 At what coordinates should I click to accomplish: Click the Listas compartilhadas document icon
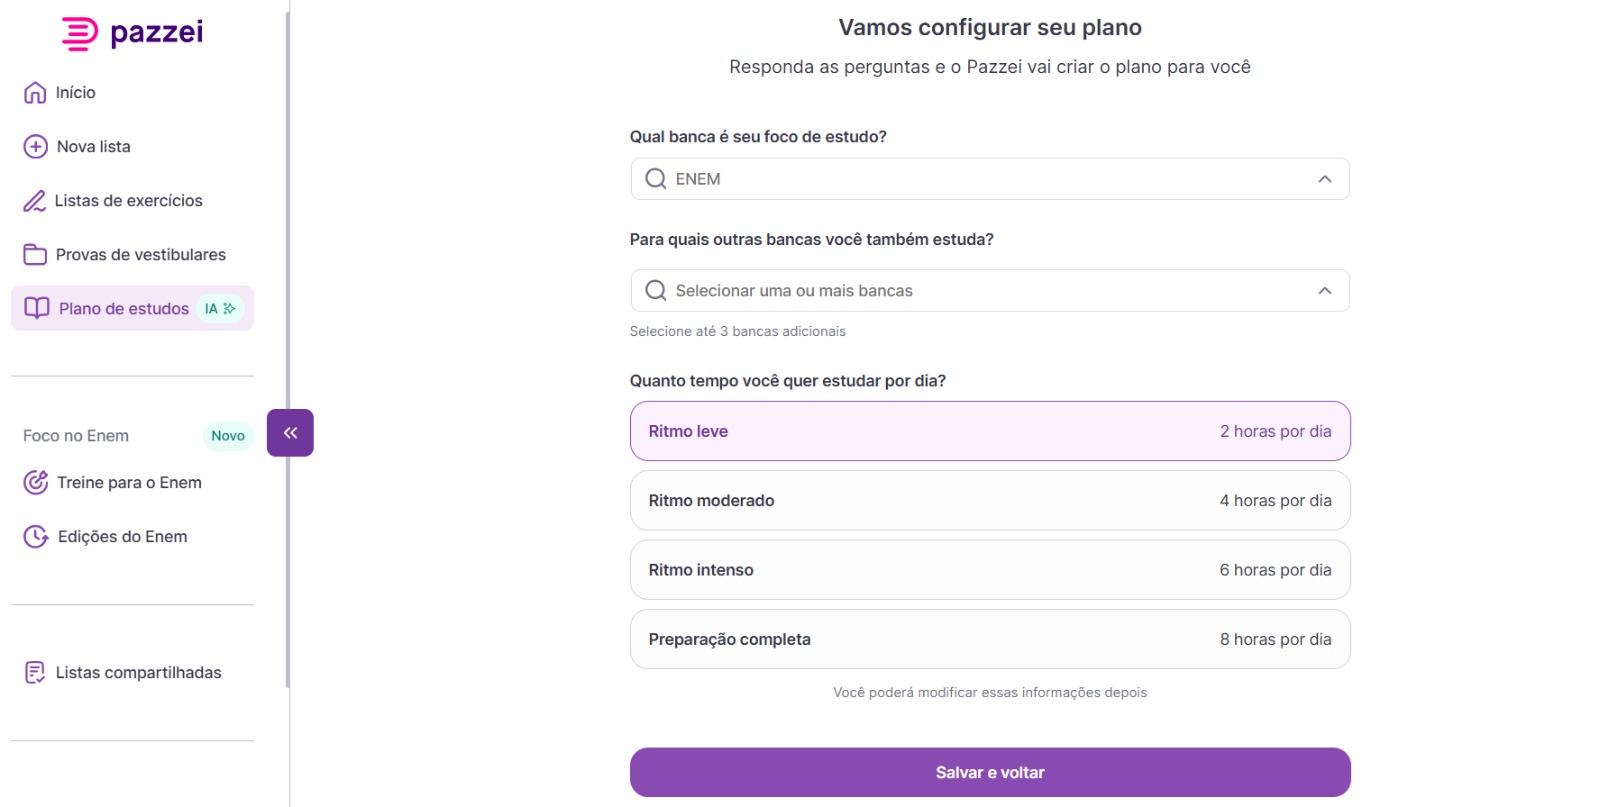pos(35,673)
